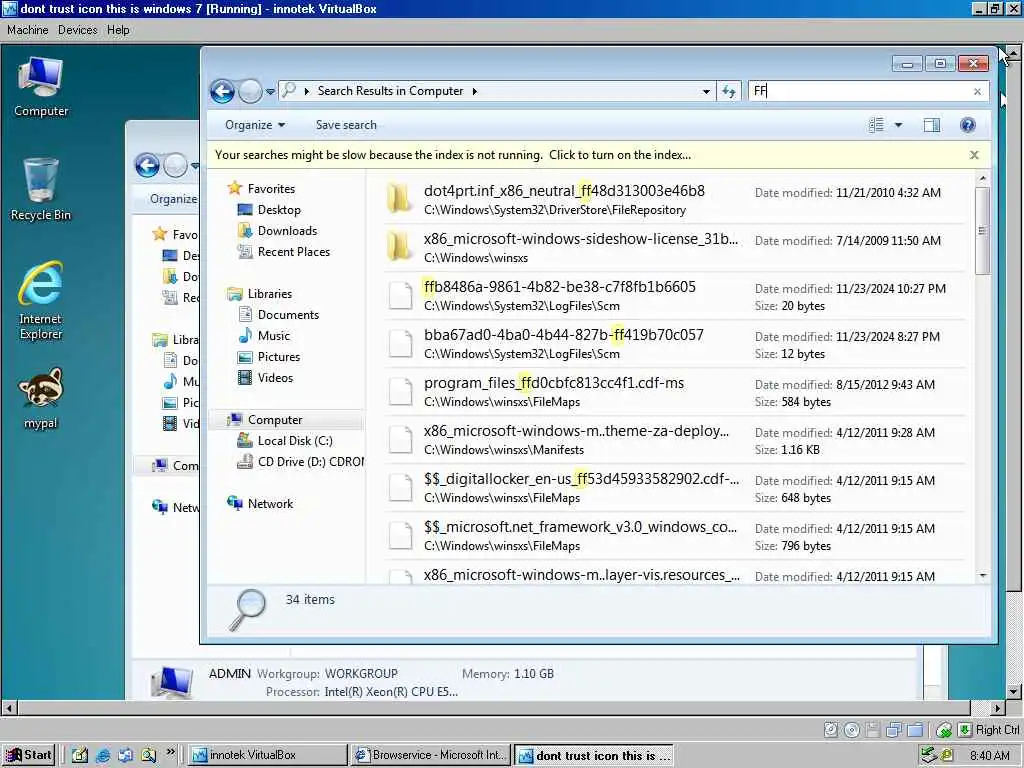Click the Start button on taskbar

coord(29,755)
